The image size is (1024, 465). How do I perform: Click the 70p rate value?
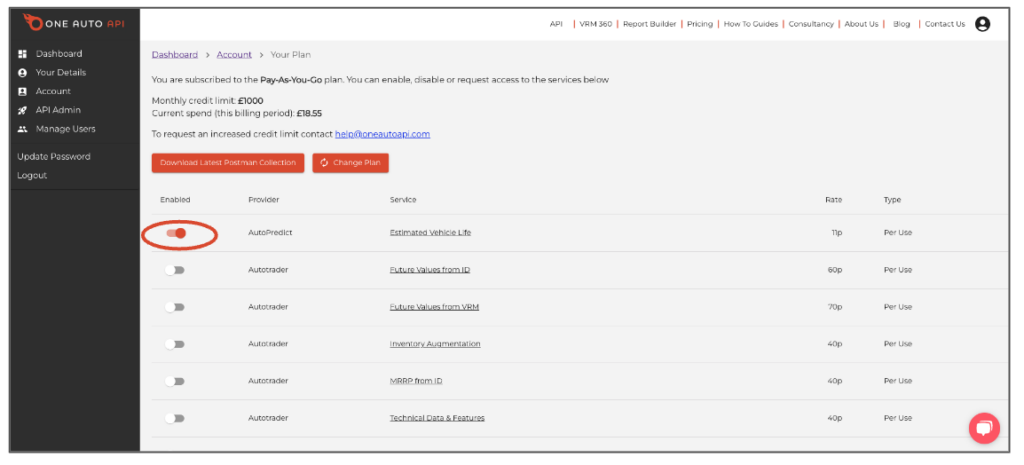[x=835, y=307]
